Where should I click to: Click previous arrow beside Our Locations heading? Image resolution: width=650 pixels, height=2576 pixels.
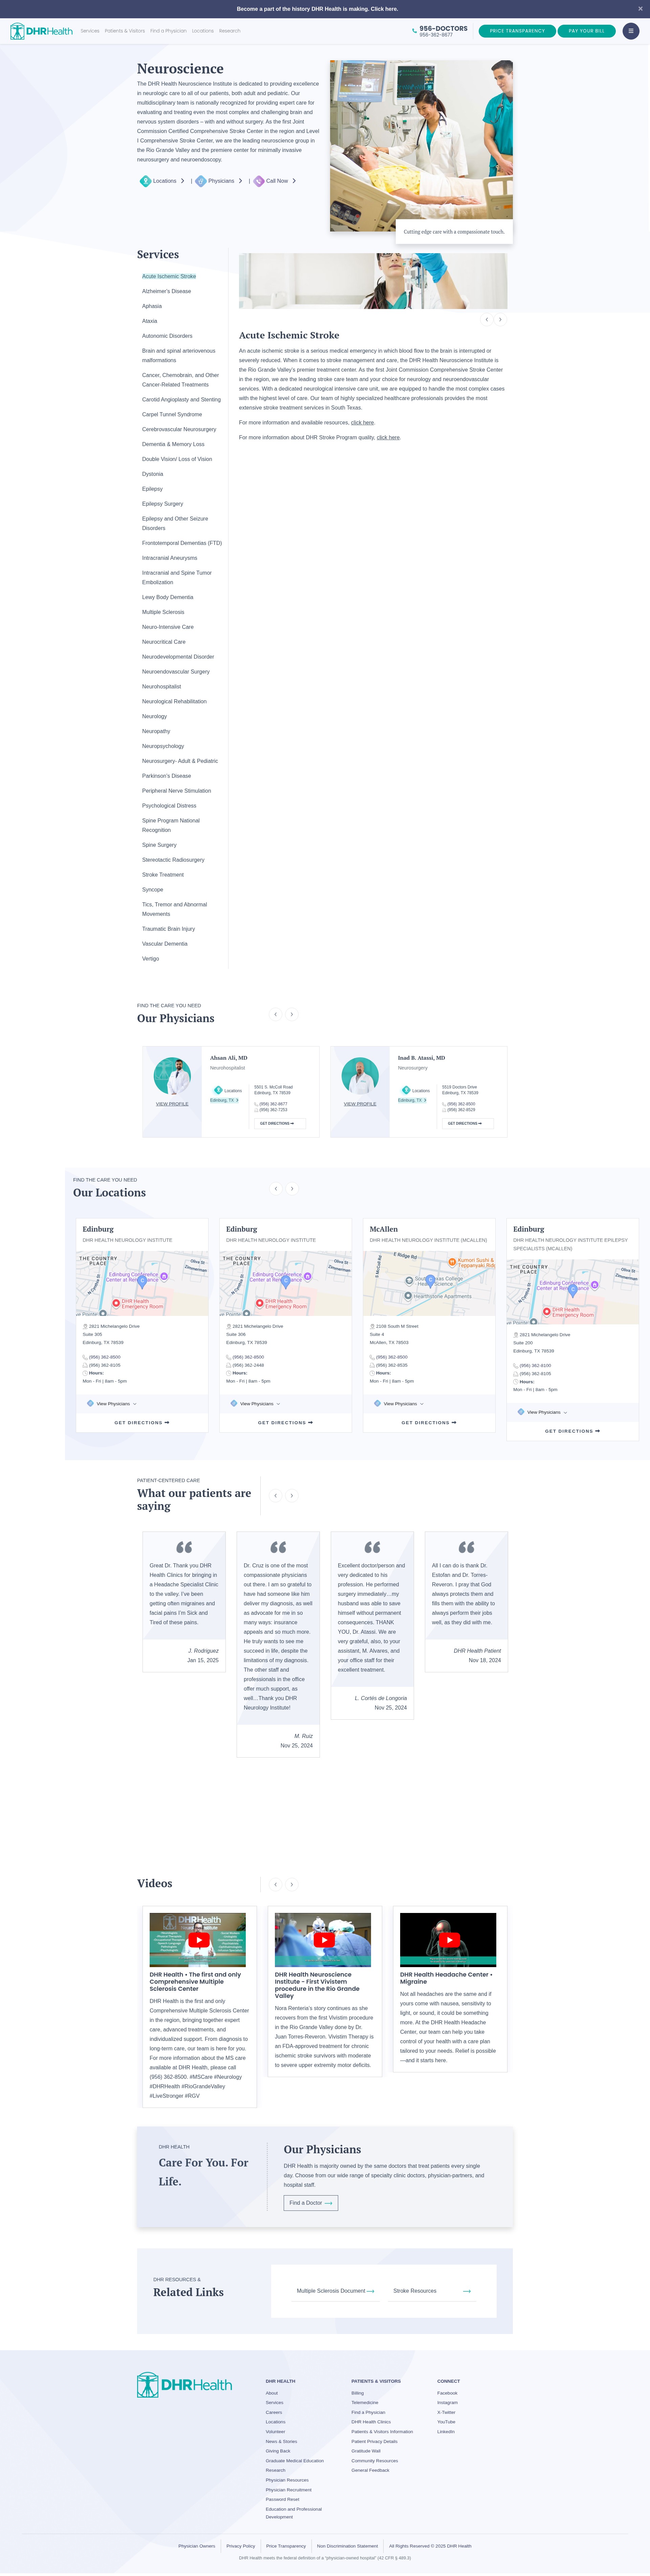coord(276,1189)
